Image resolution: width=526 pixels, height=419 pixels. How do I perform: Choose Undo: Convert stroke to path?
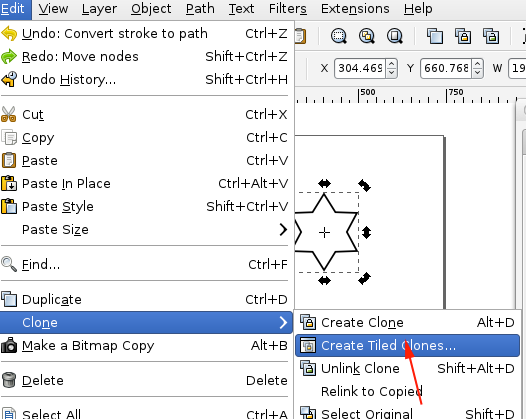click(x=145, y=34)
